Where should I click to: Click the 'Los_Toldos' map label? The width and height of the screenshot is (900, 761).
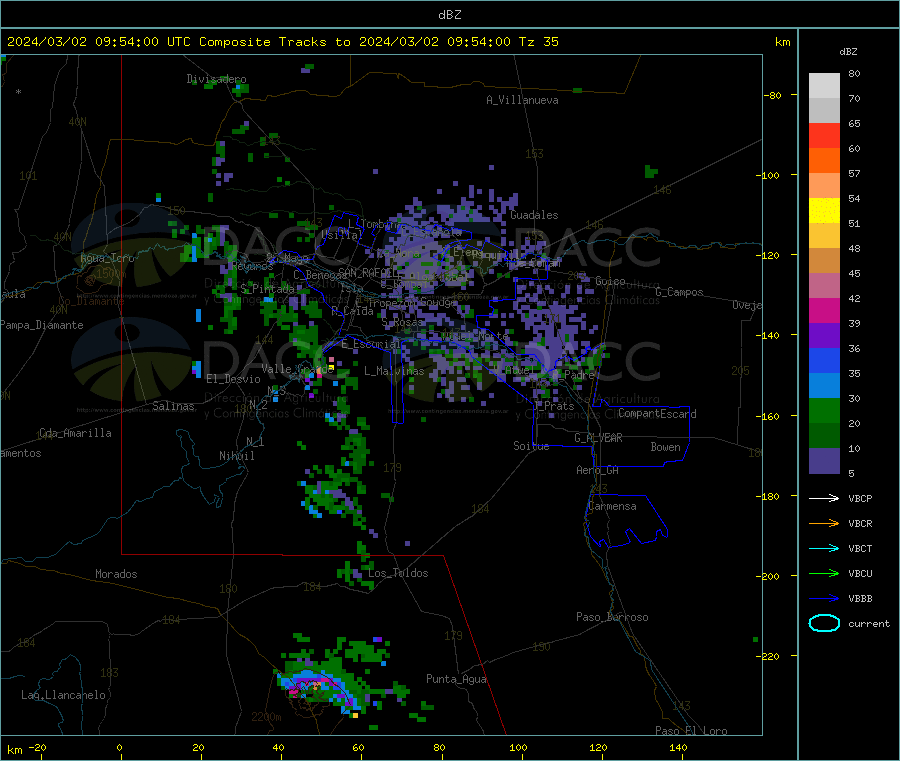coord(398,573)
